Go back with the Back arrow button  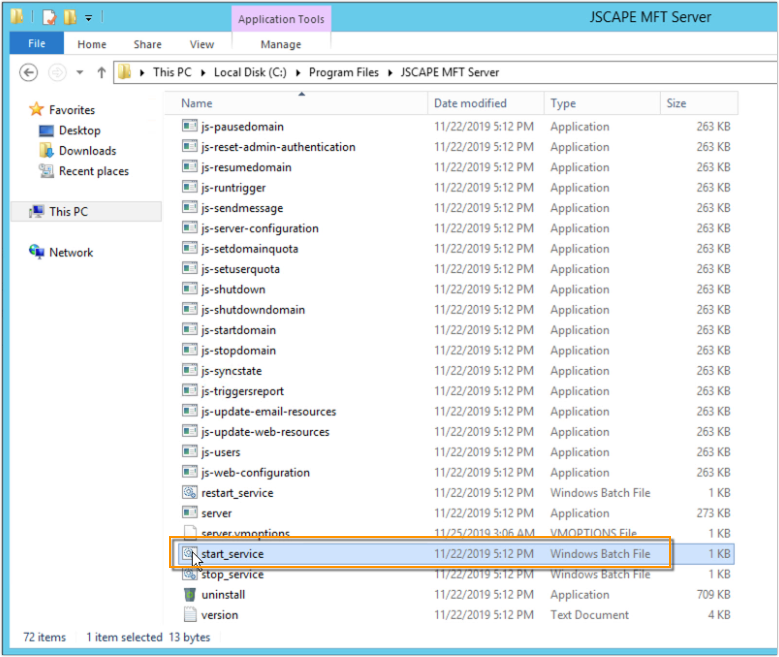pos(28,73)
